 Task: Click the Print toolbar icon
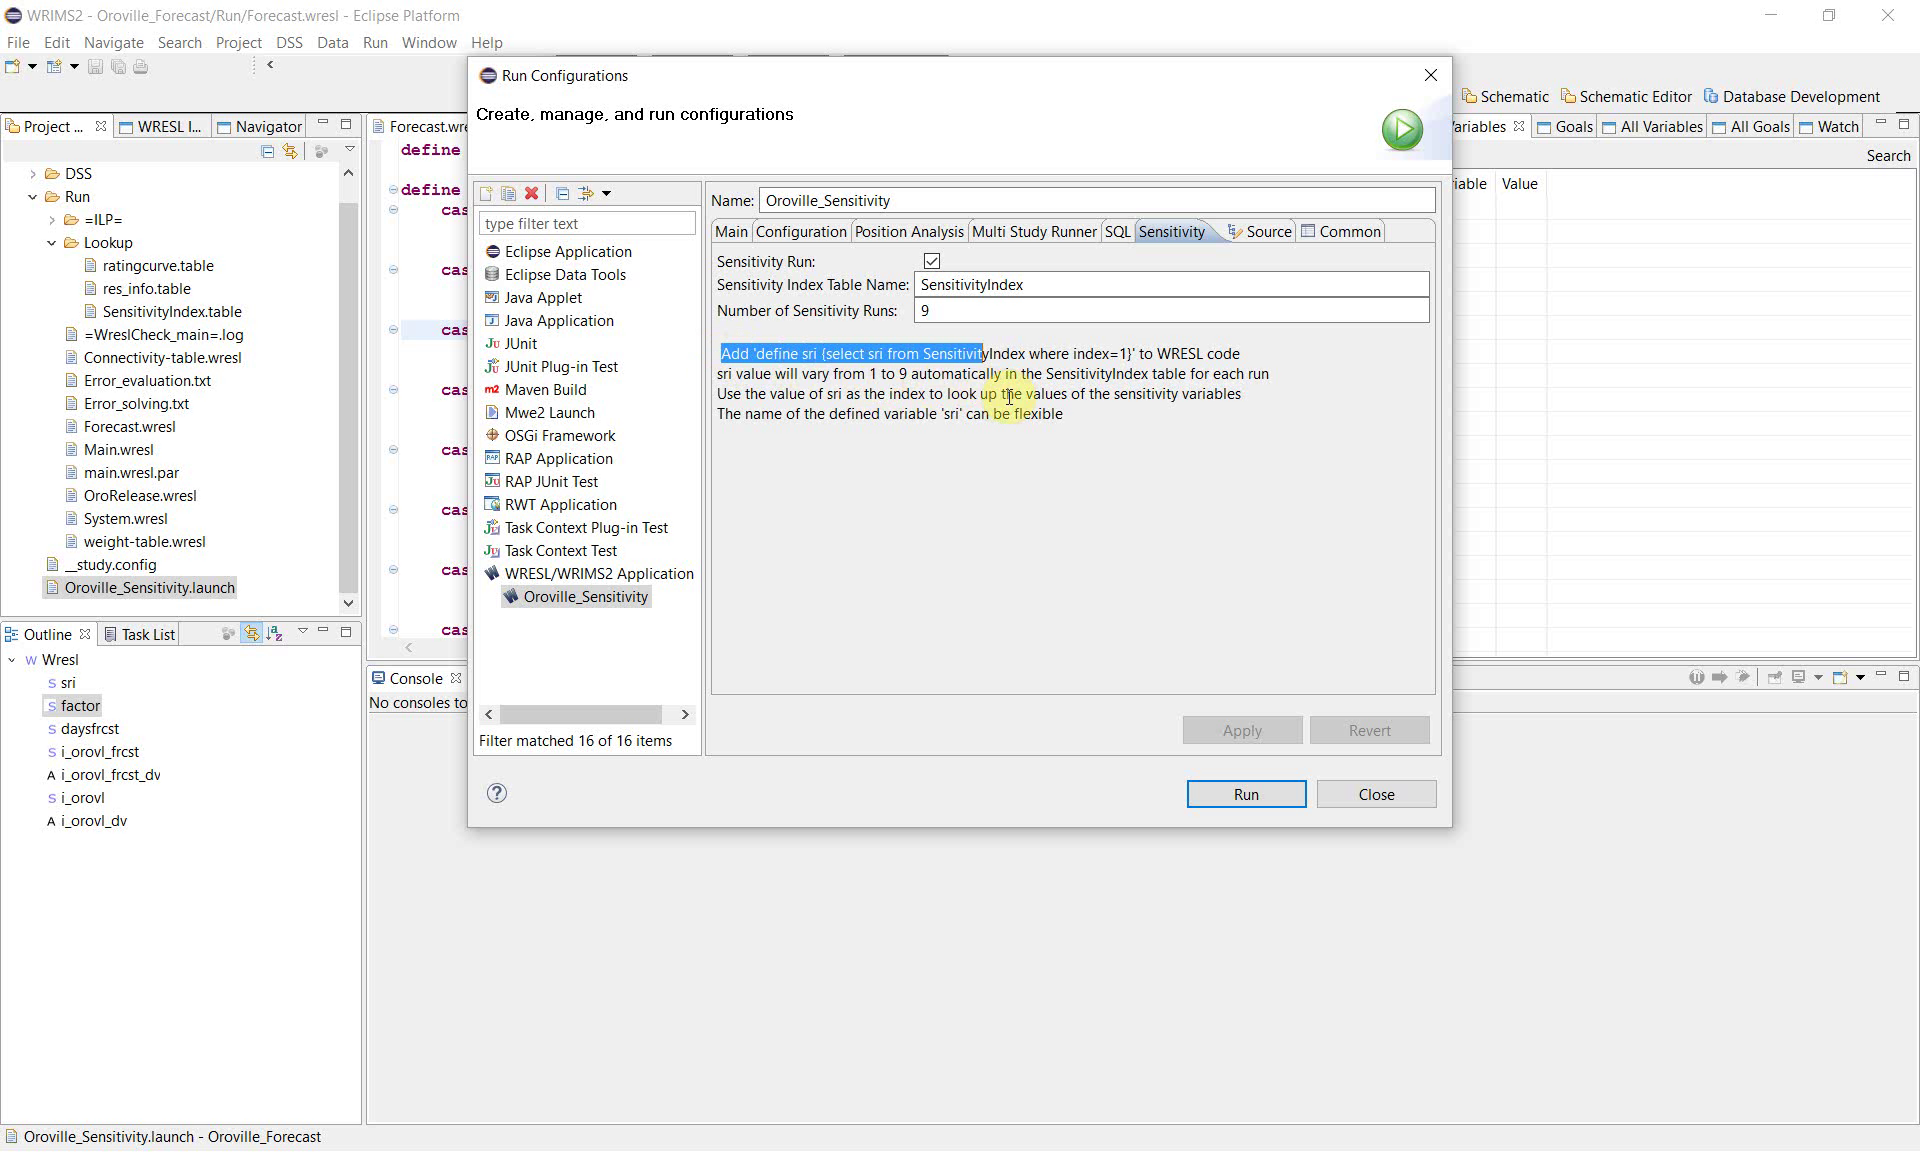pyautogui.click(x=141, y=67)
